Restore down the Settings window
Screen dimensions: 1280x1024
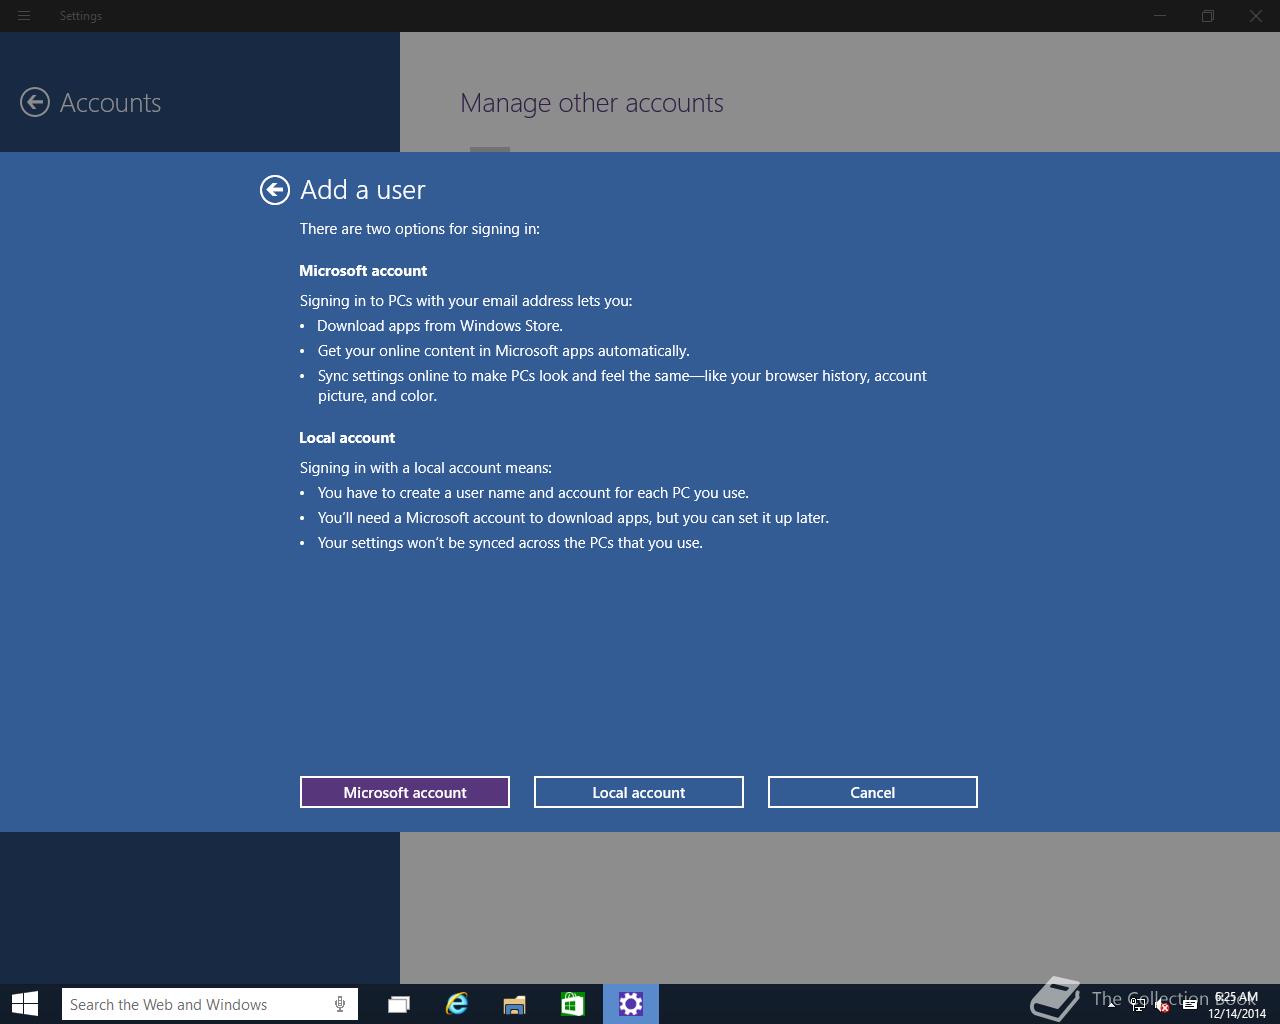point(1208,16)
